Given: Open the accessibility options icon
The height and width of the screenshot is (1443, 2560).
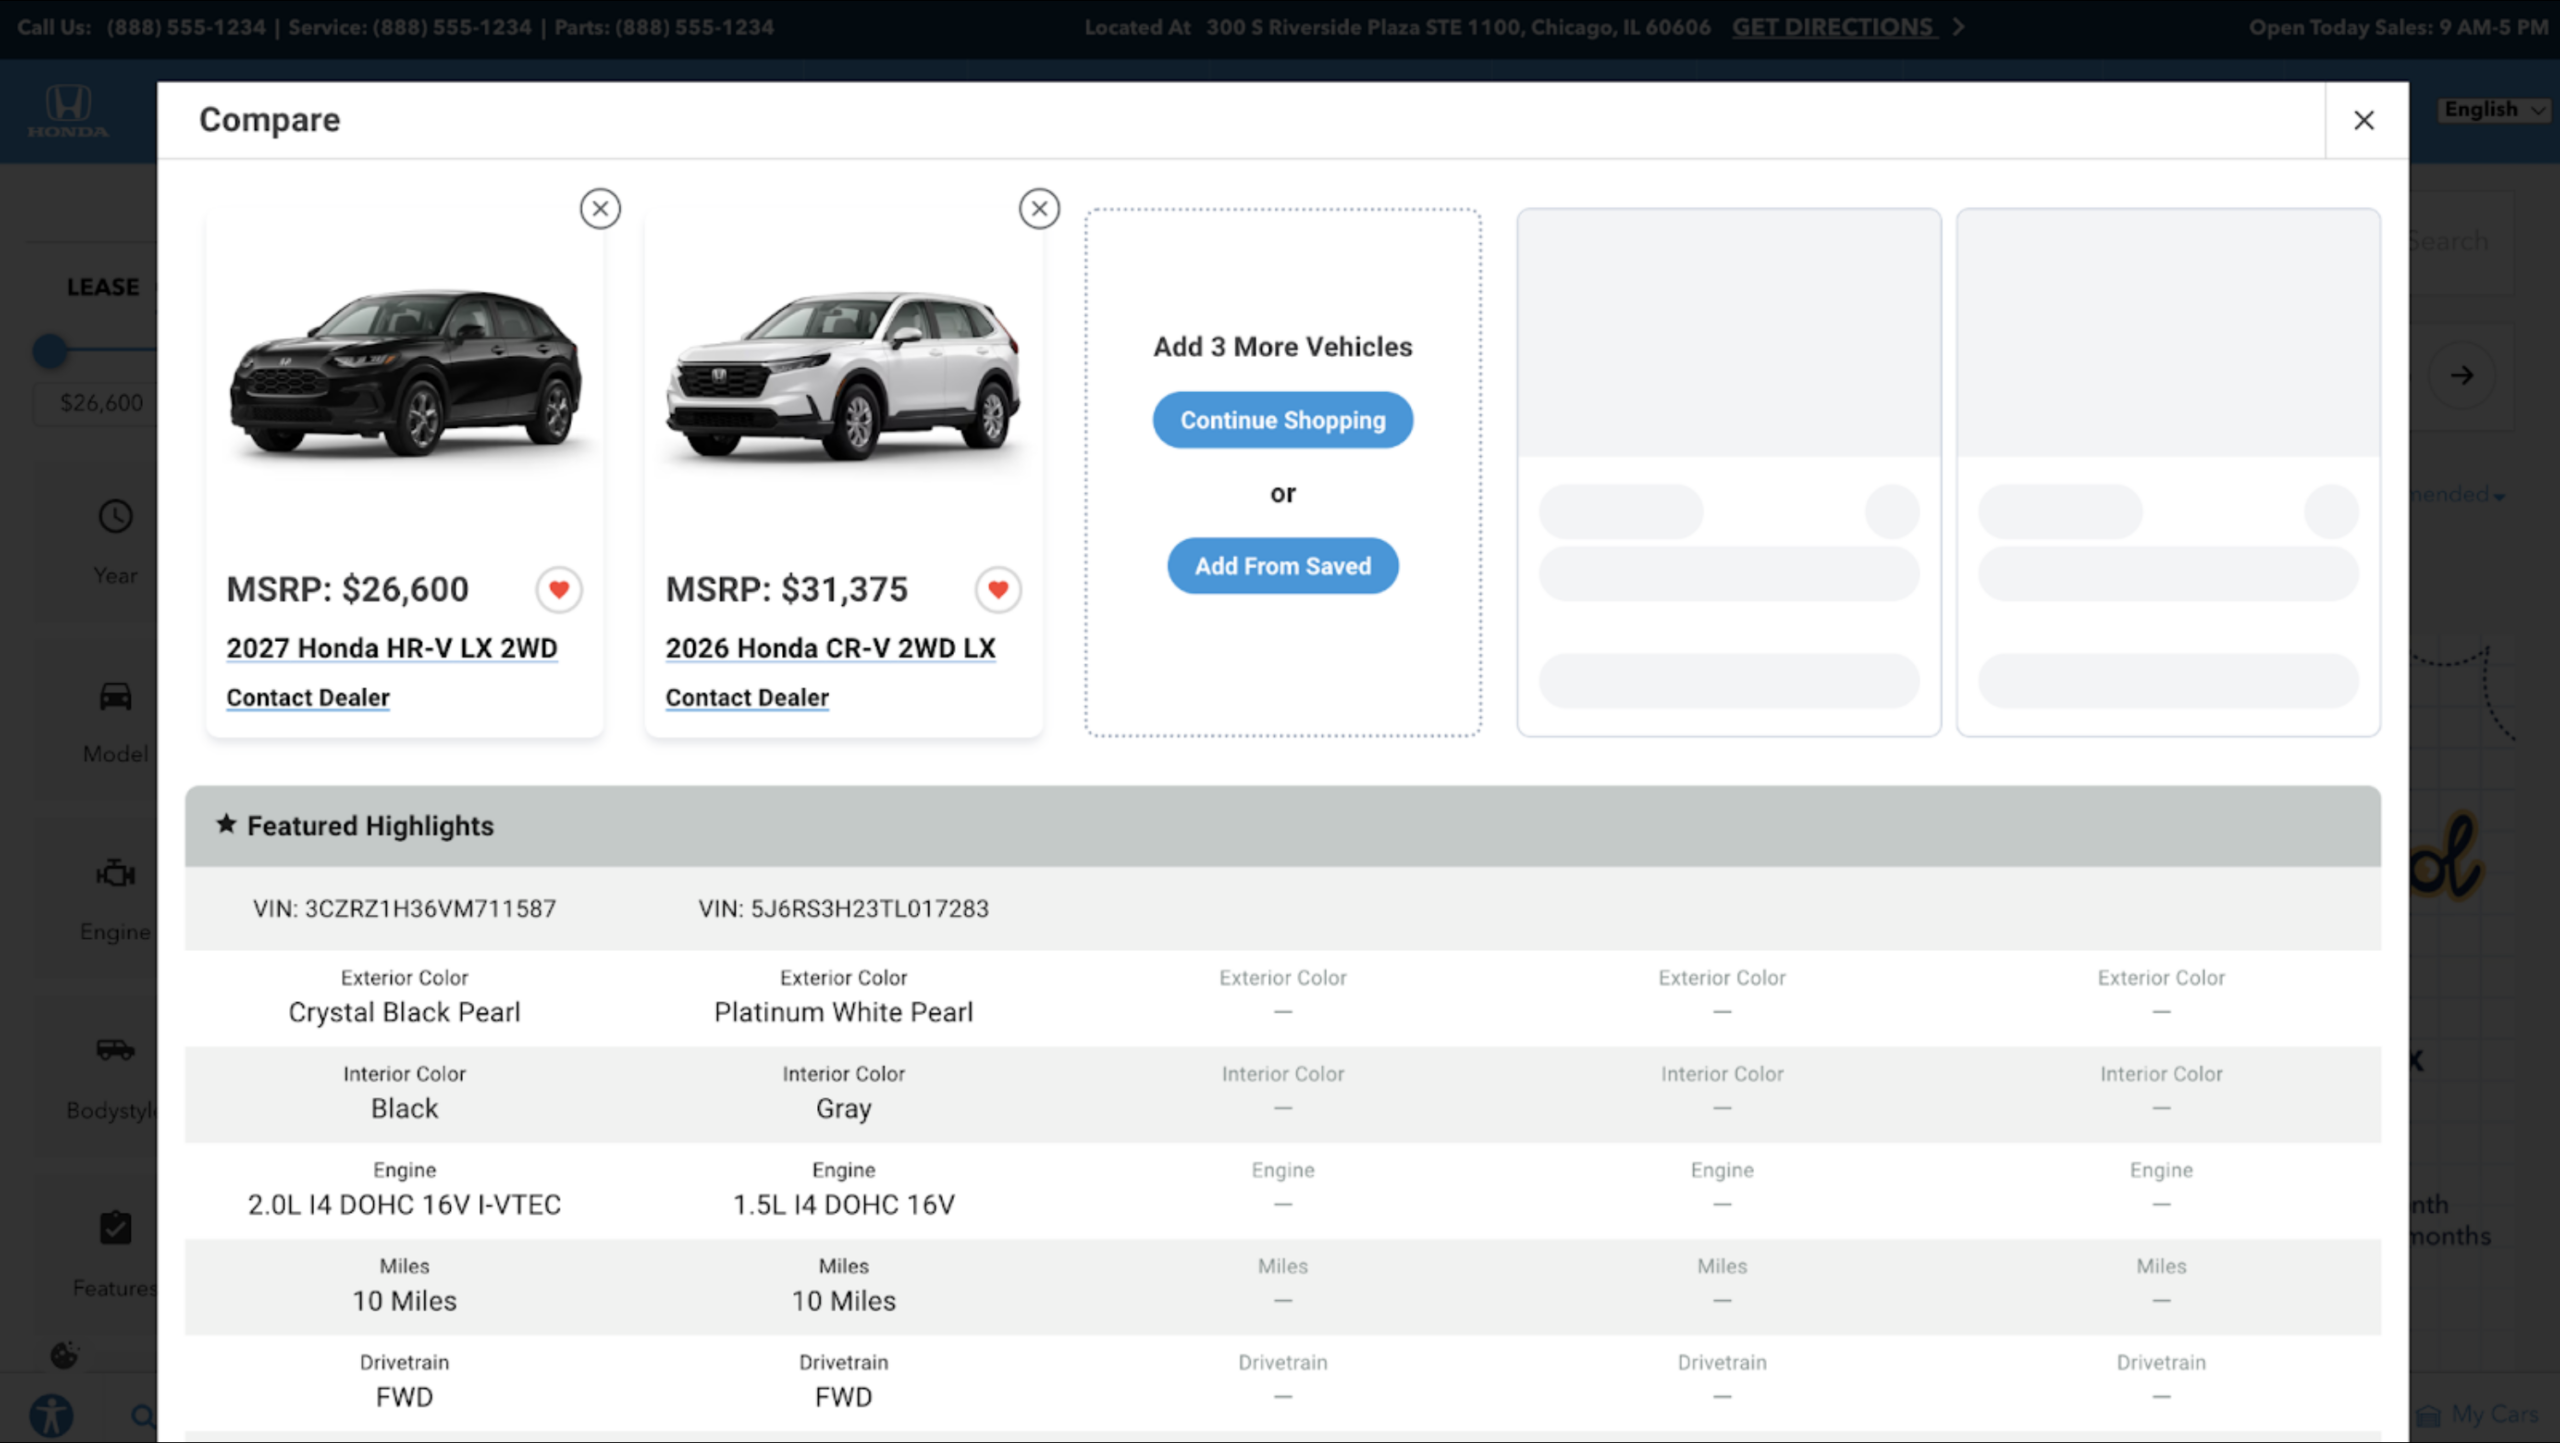Looking at the screenshot, I should pos(51,1415).
